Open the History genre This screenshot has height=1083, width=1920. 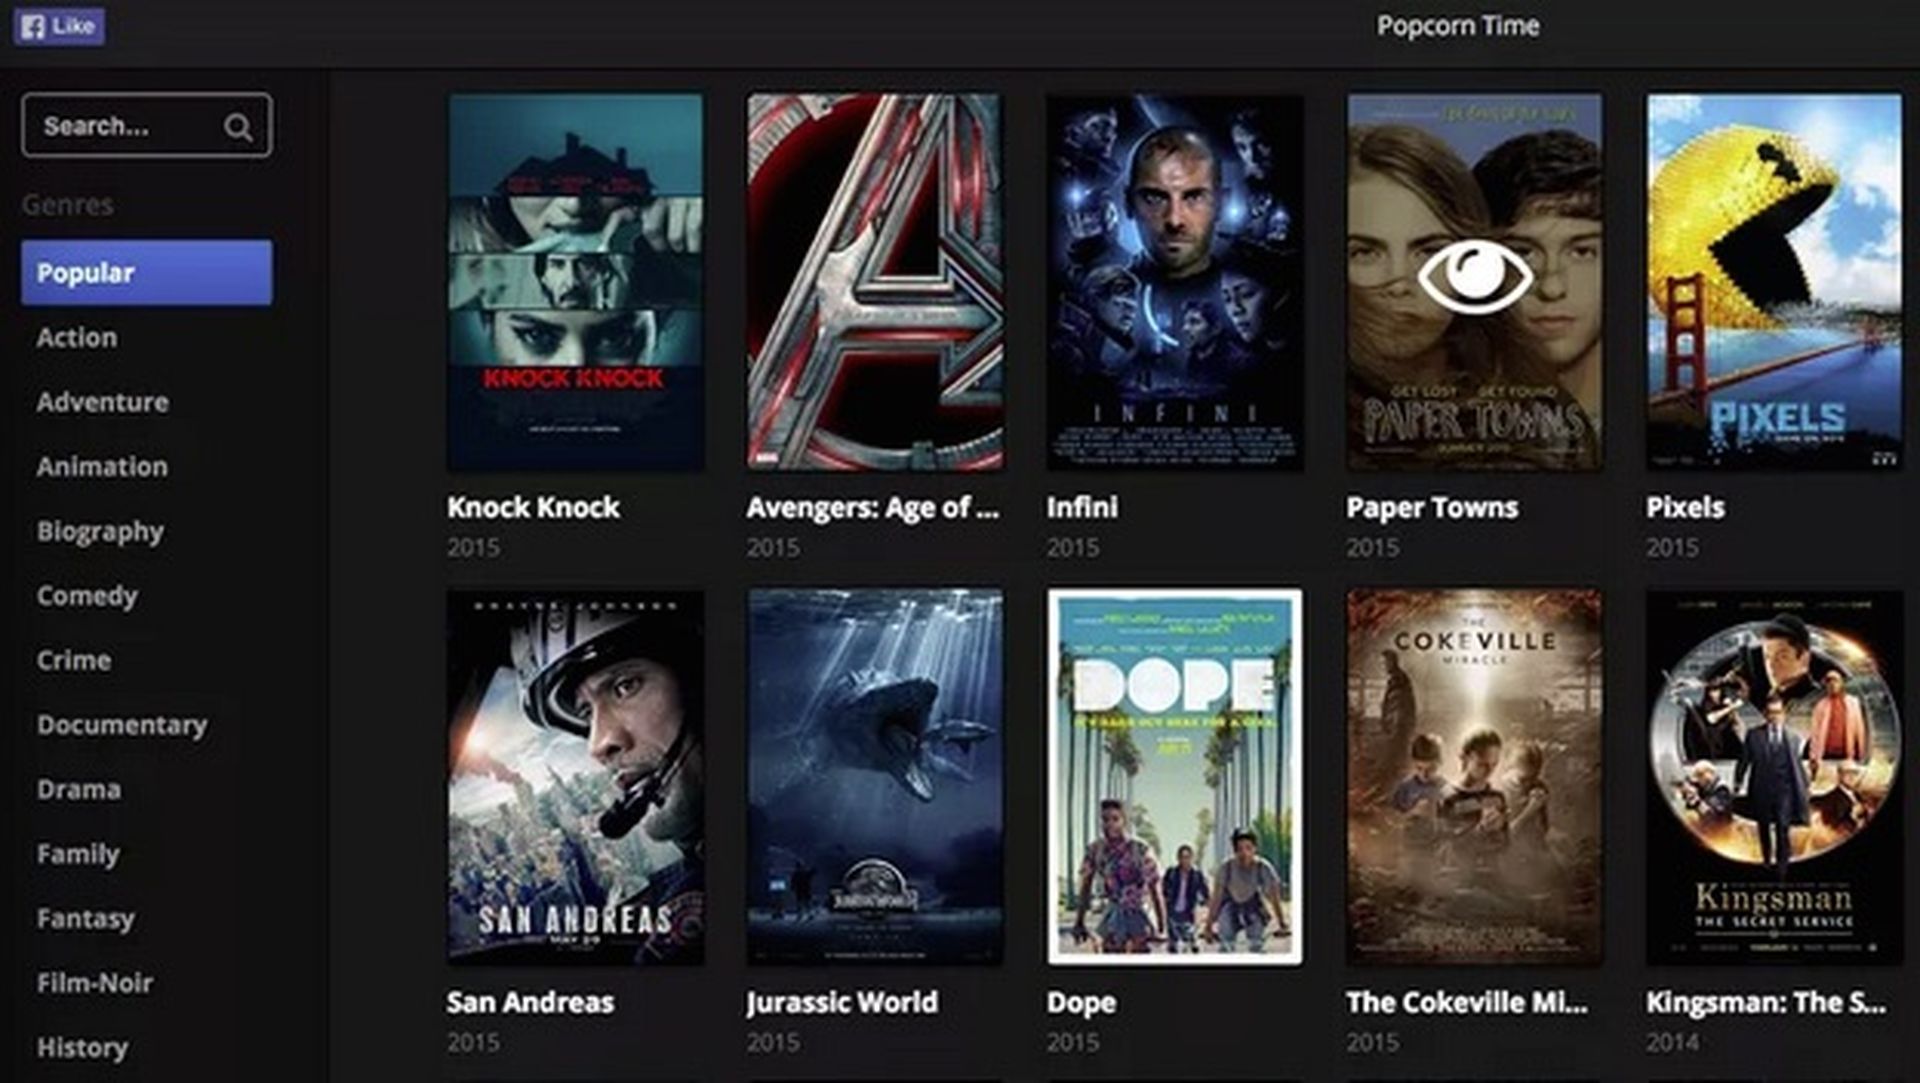(81, 1048)
